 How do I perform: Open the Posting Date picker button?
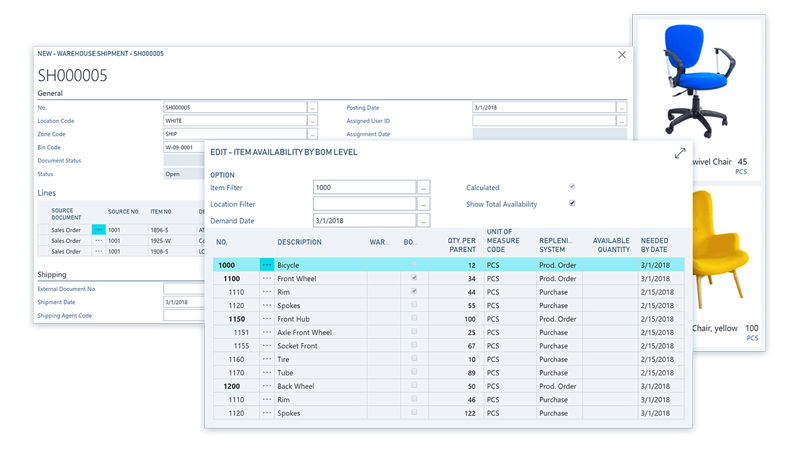coord(621,107)
